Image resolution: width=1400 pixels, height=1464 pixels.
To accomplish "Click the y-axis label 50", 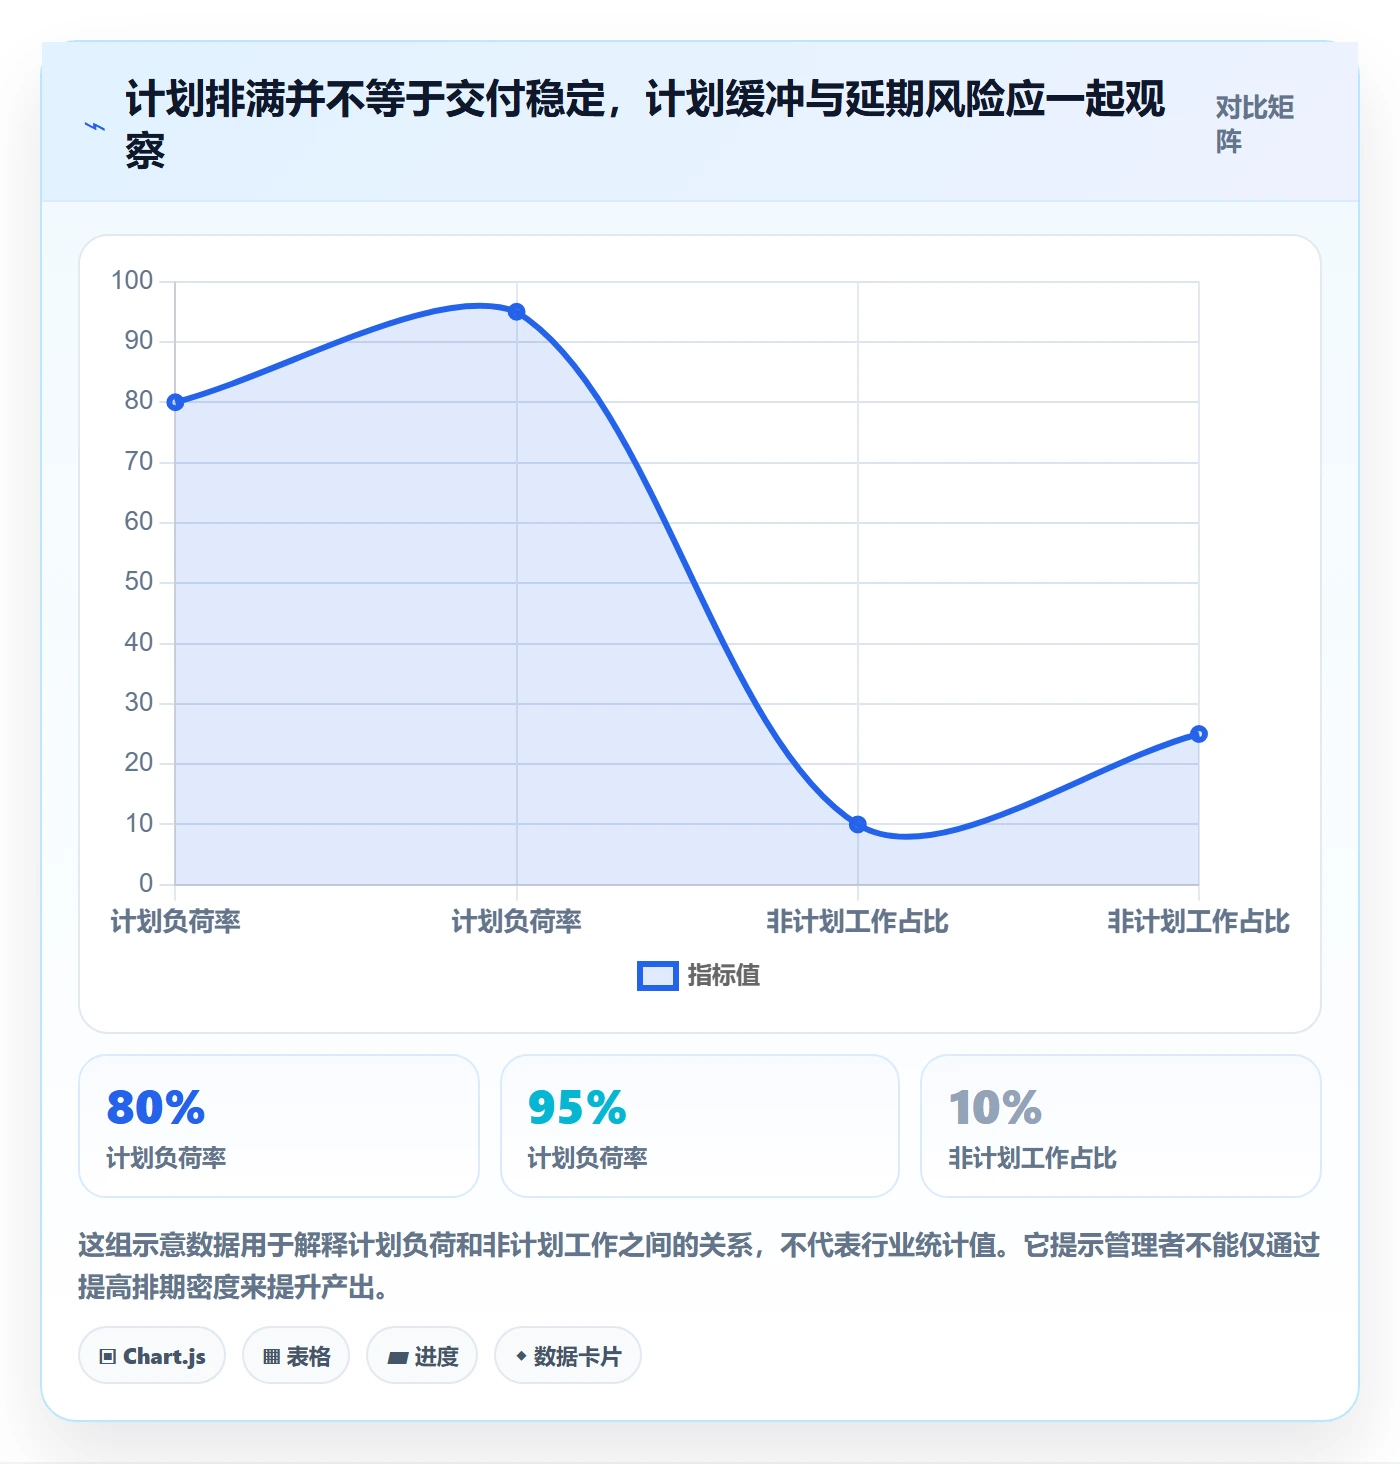I will (x=139, y=582).
